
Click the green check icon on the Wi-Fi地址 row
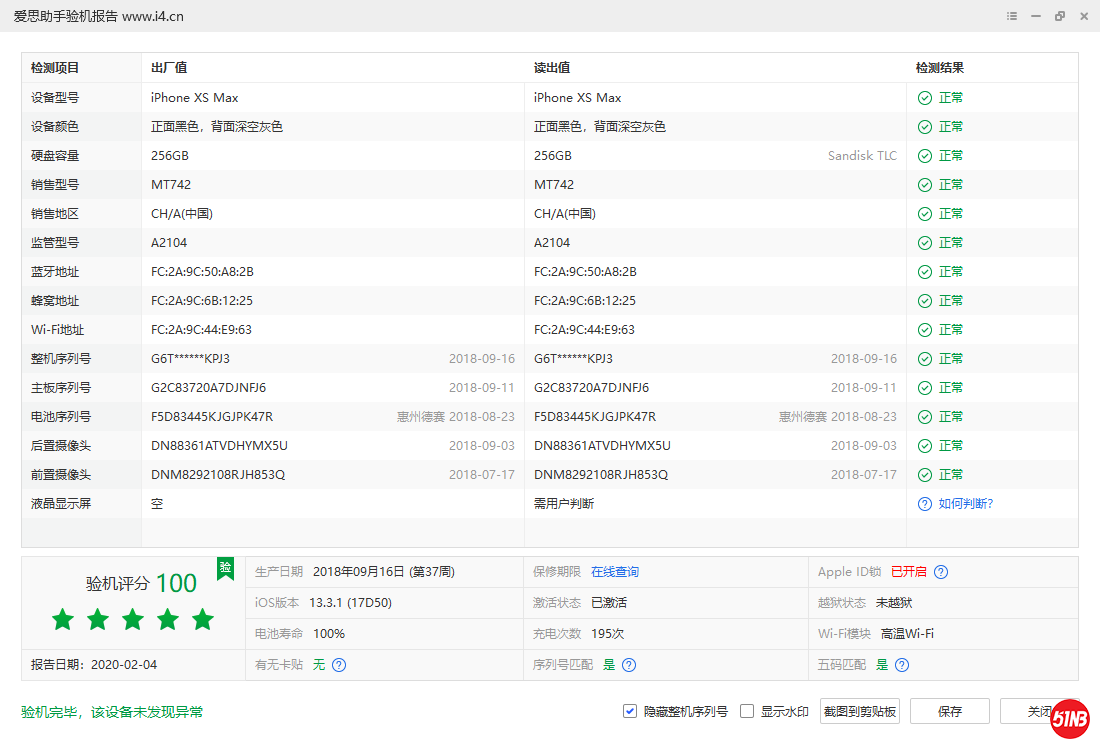tap(923, 329)
